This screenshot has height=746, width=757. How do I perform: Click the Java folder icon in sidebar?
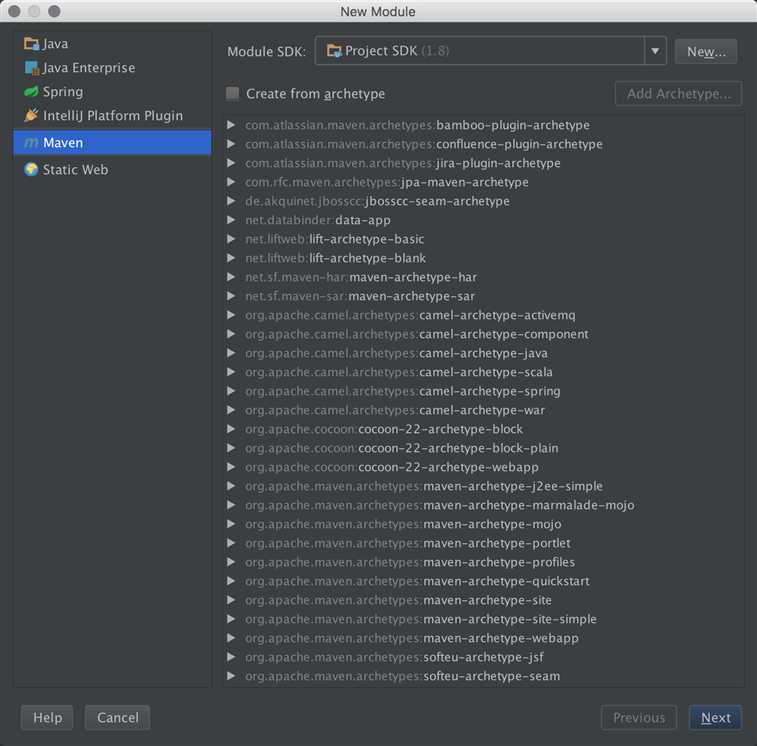(31, 44)
